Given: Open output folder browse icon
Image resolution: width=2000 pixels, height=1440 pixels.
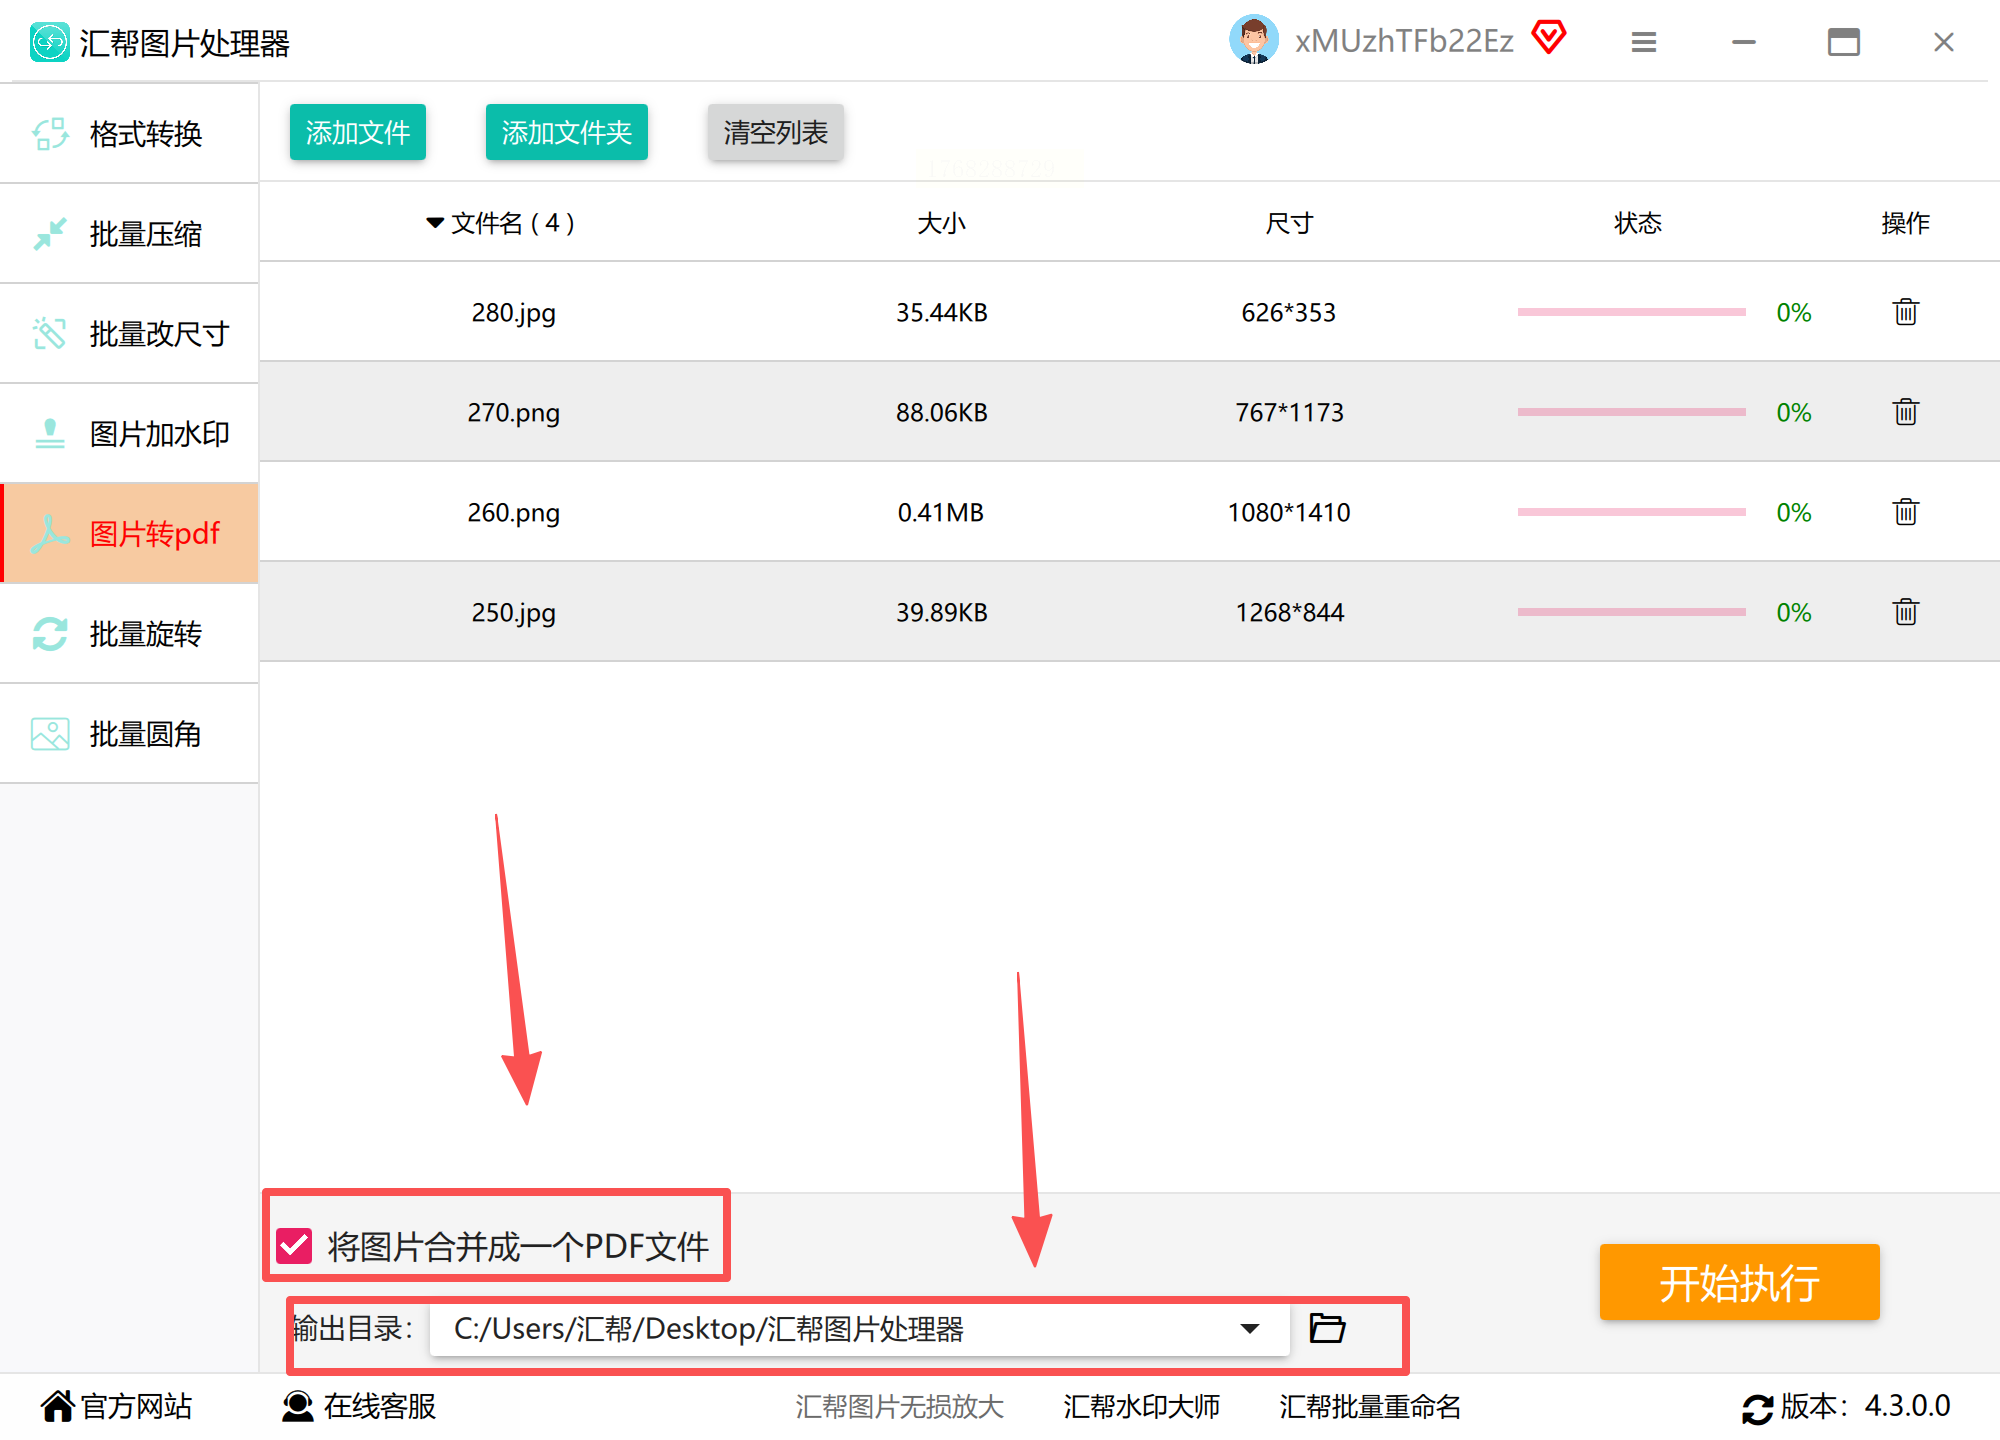Looking at the screenshot, I should coord(1327,1328).
